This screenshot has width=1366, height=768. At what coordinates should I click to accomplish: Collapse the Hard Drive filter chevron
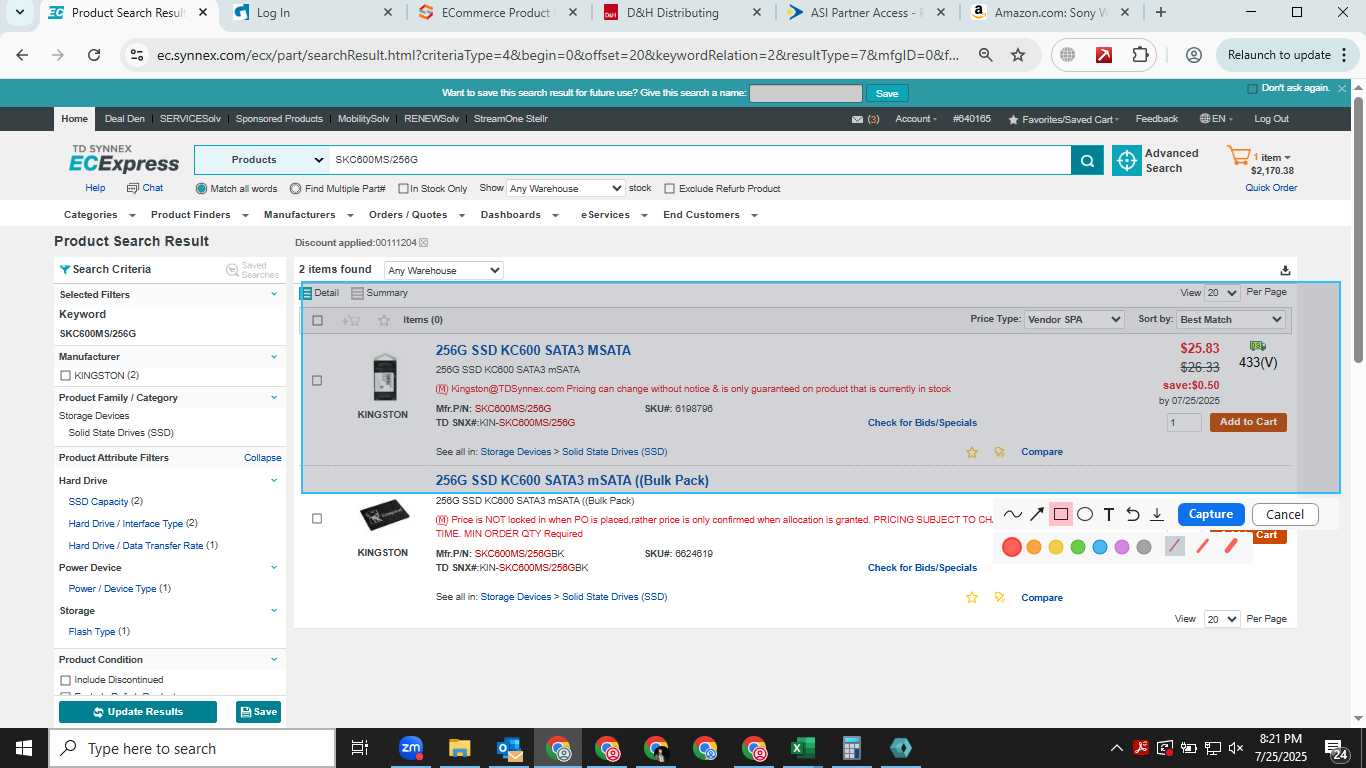274,481
